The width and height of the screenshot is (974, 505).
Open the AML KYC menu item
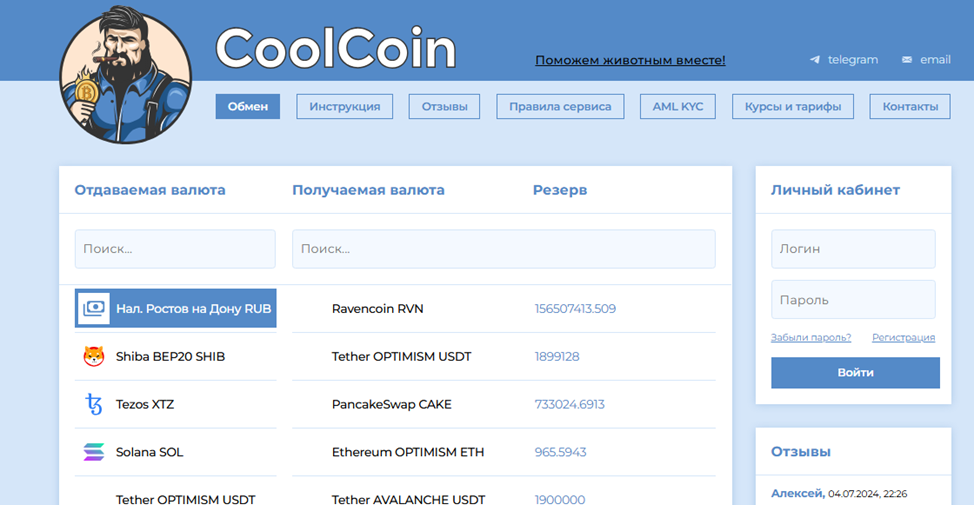[x=678, y=106]
